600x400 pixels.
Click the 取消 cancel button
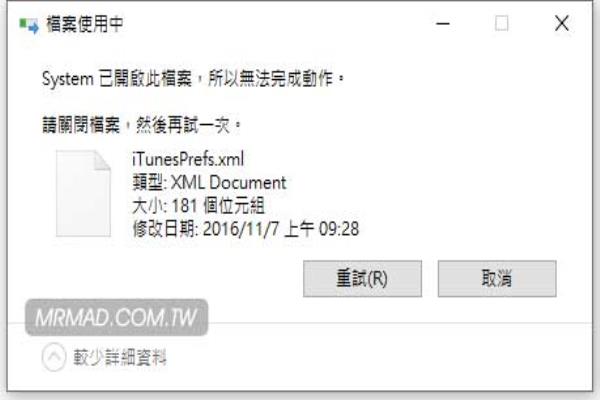[x=497, y=279]
